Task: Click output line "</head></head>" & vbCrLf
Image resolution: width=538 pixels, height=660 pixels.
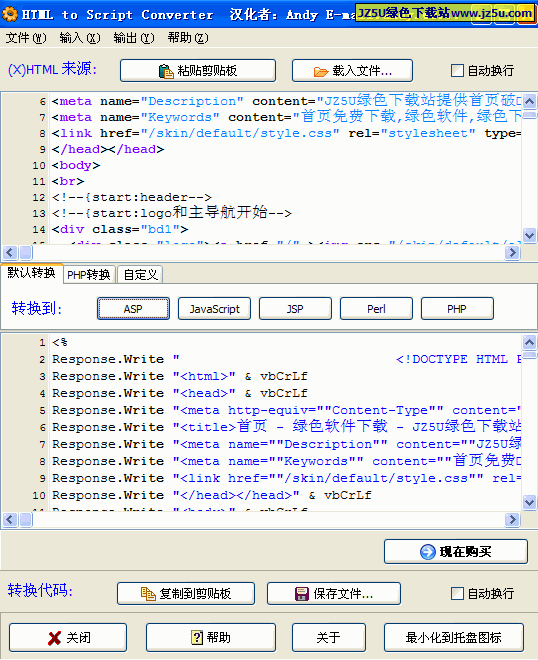Action: (212, 495)
